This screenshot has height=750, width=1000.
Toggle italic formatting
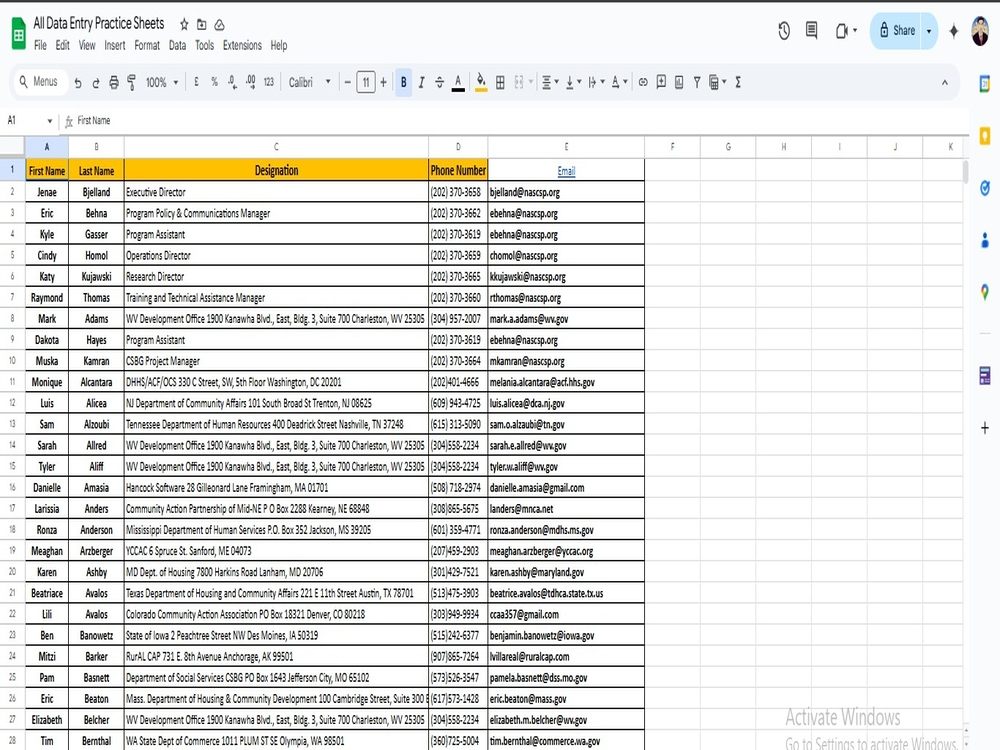(422, 82)
